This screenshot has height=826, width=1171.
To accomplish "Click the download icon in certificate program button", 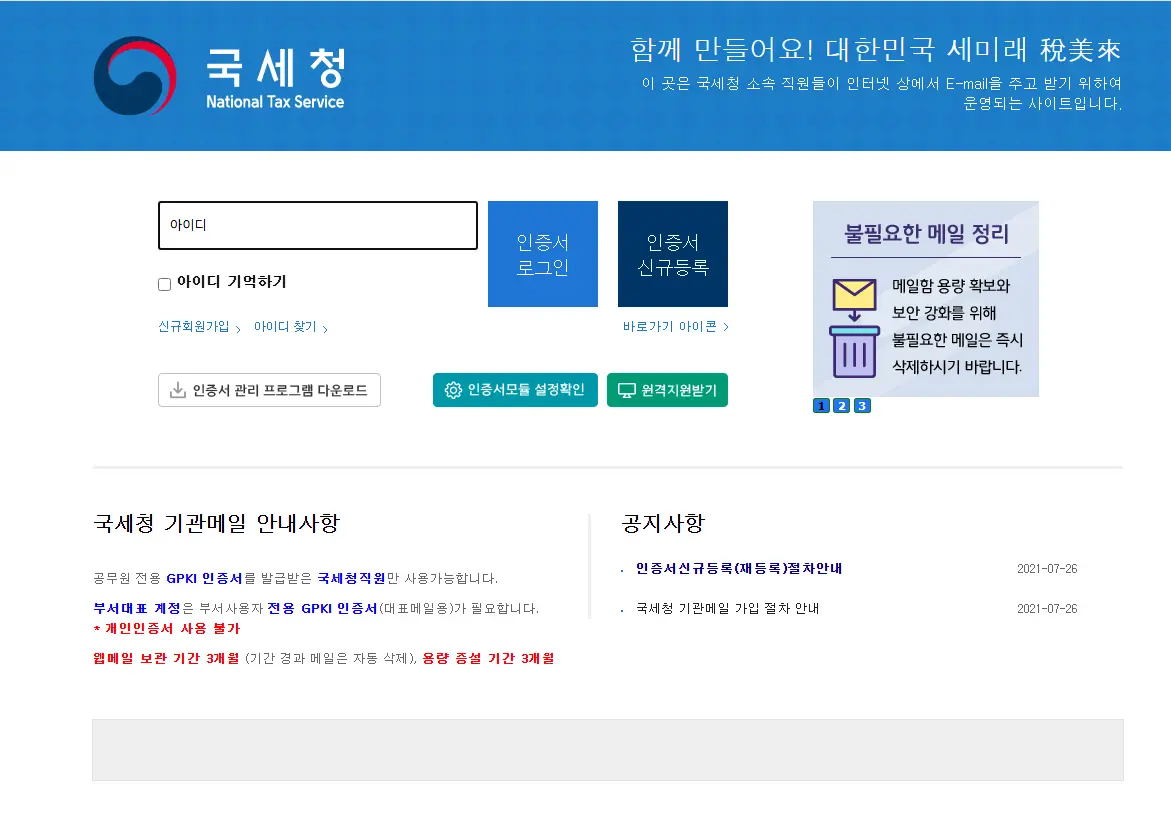I will tap(178, 390).
